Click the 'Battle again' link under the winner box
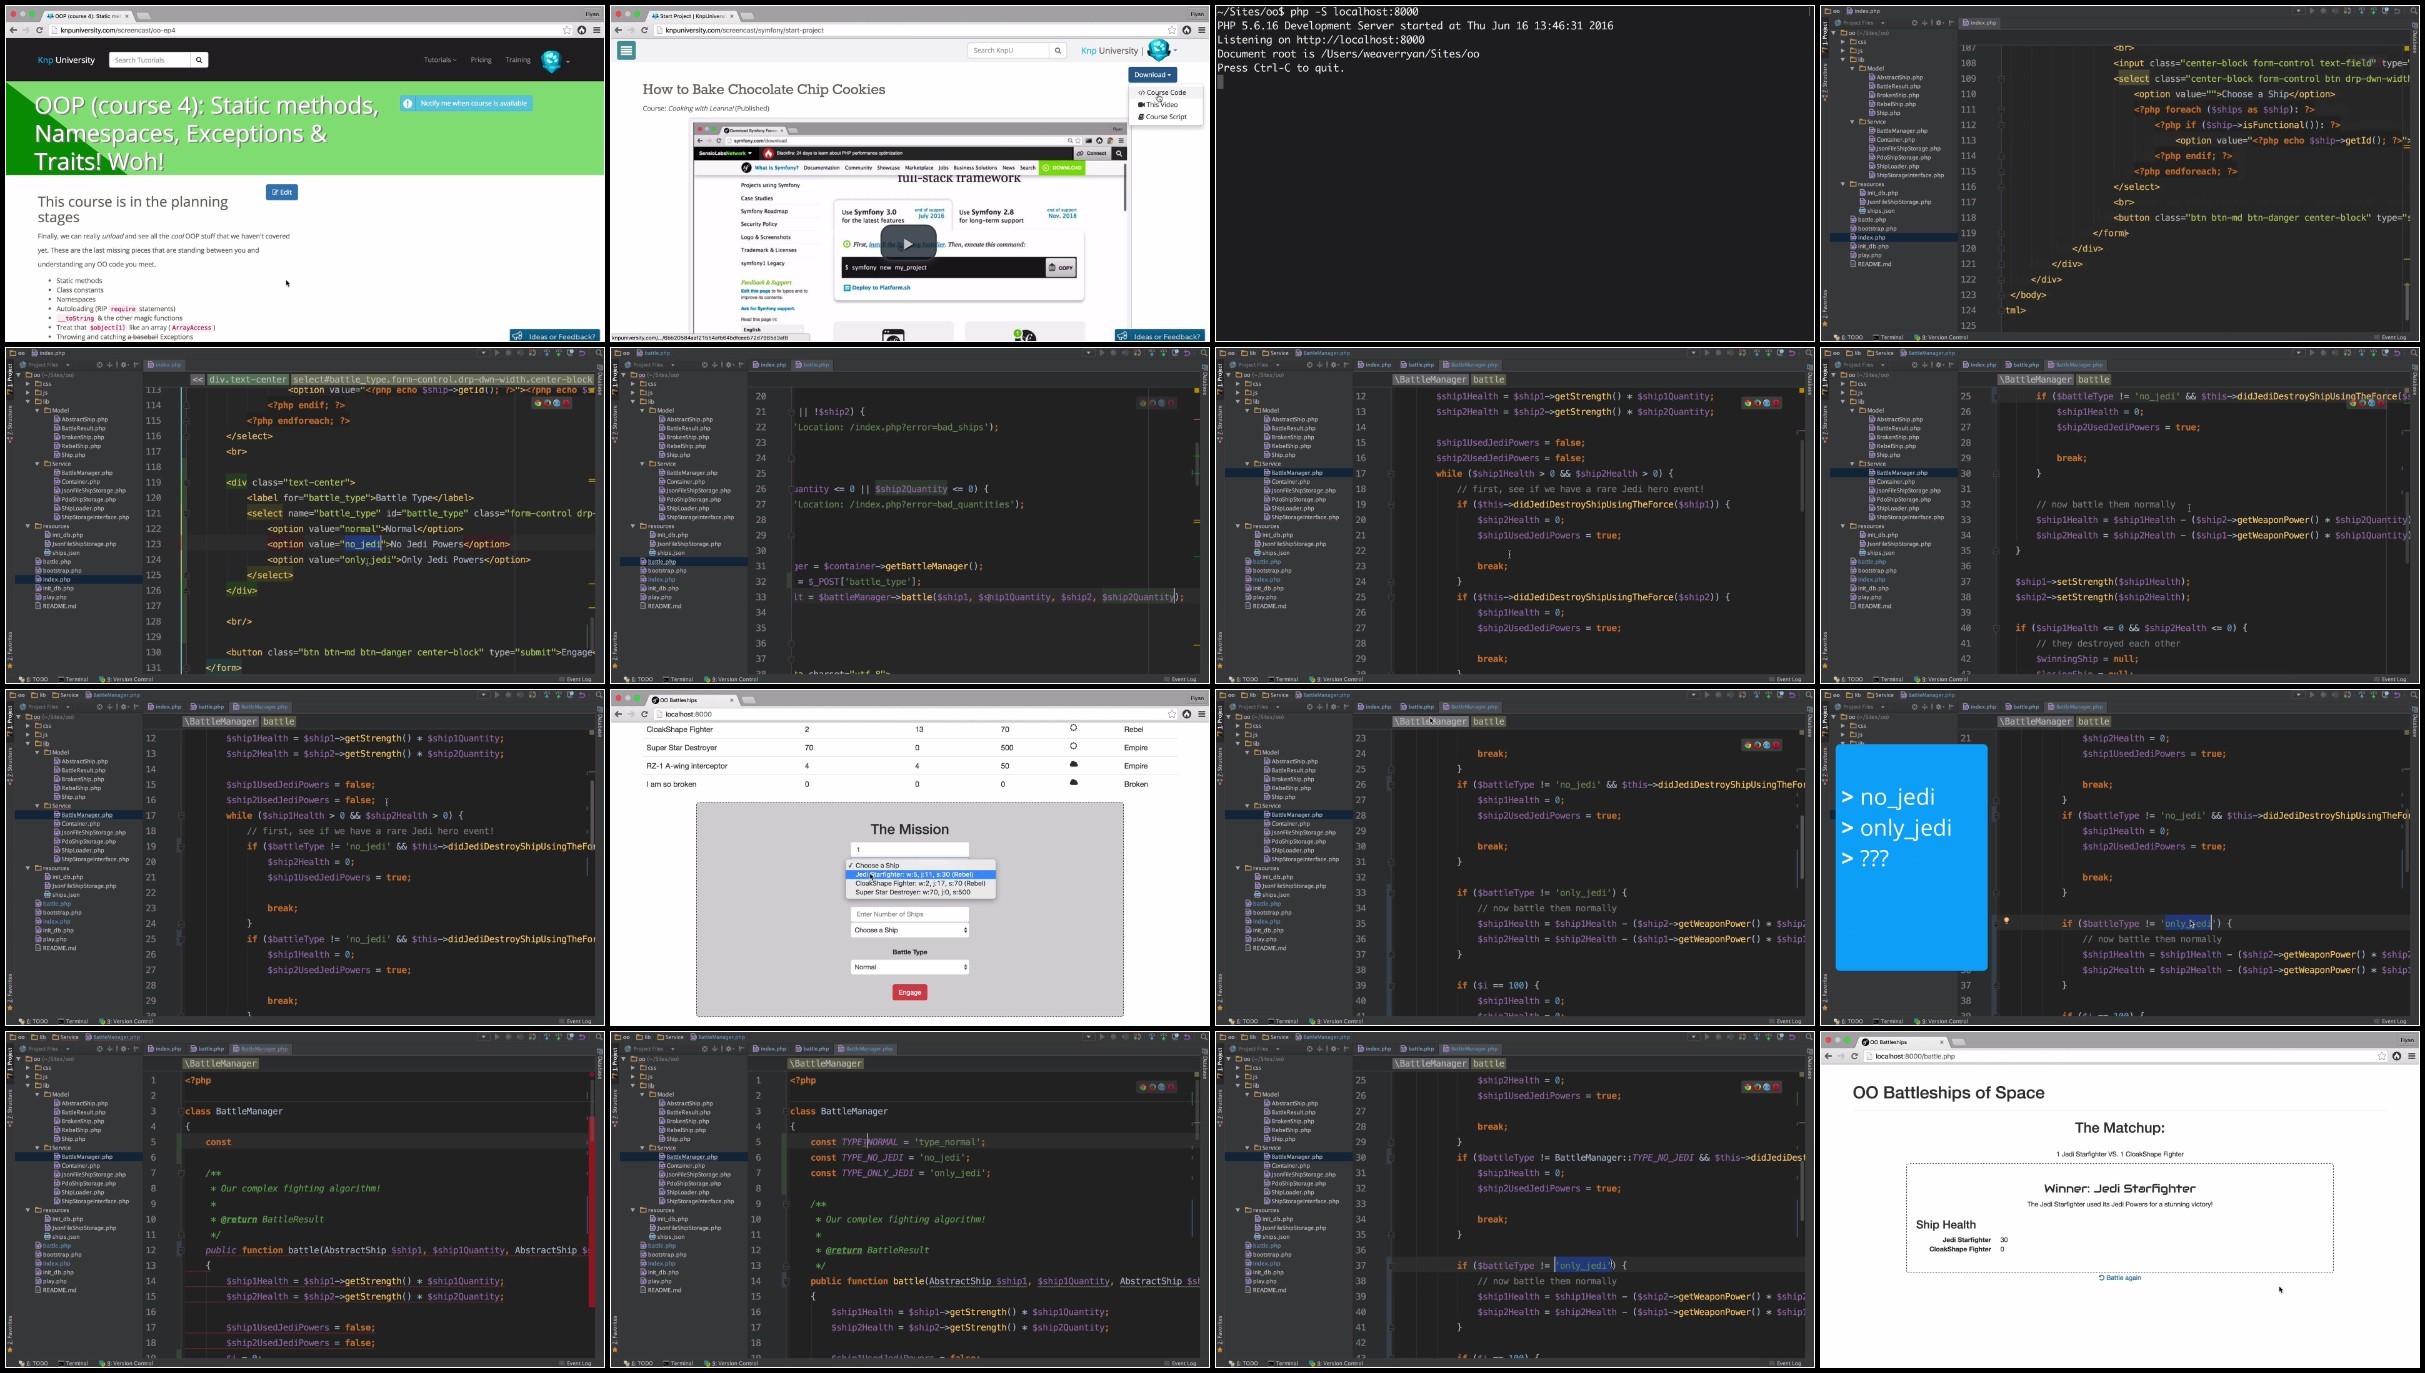Screen dimensions: 2425x1373 [x=2119, y=1277]
